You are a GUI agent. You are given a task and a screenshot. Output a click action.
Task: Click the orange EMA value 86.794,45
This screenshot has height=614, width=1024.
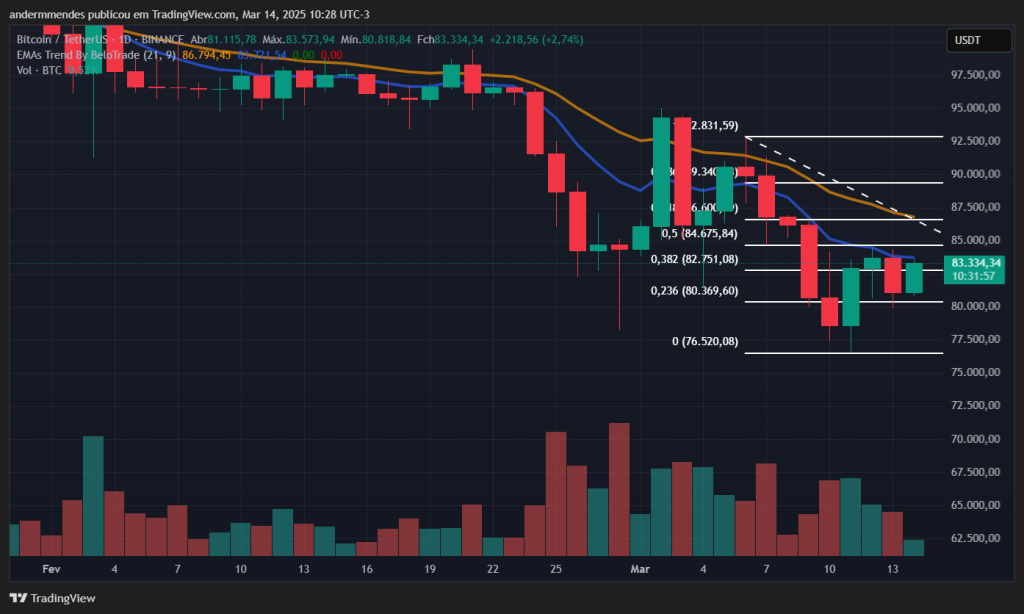[206, 55]
